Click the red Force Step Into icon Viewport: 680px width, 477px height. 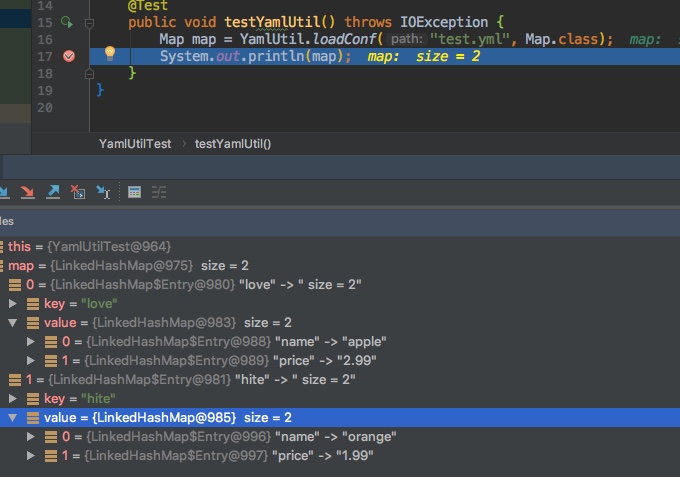[27, 192]
